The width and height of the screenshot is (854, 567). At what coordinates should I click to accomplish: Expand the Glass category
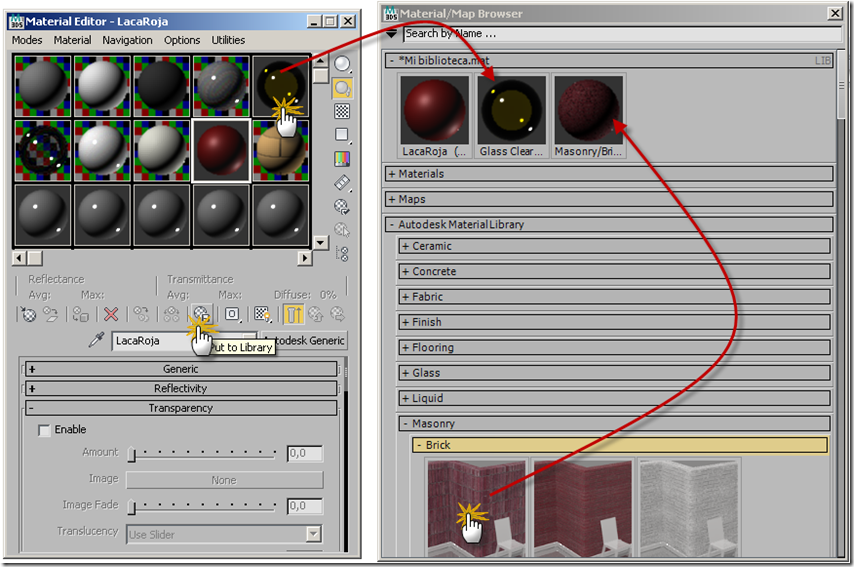(x=615, y=373)
